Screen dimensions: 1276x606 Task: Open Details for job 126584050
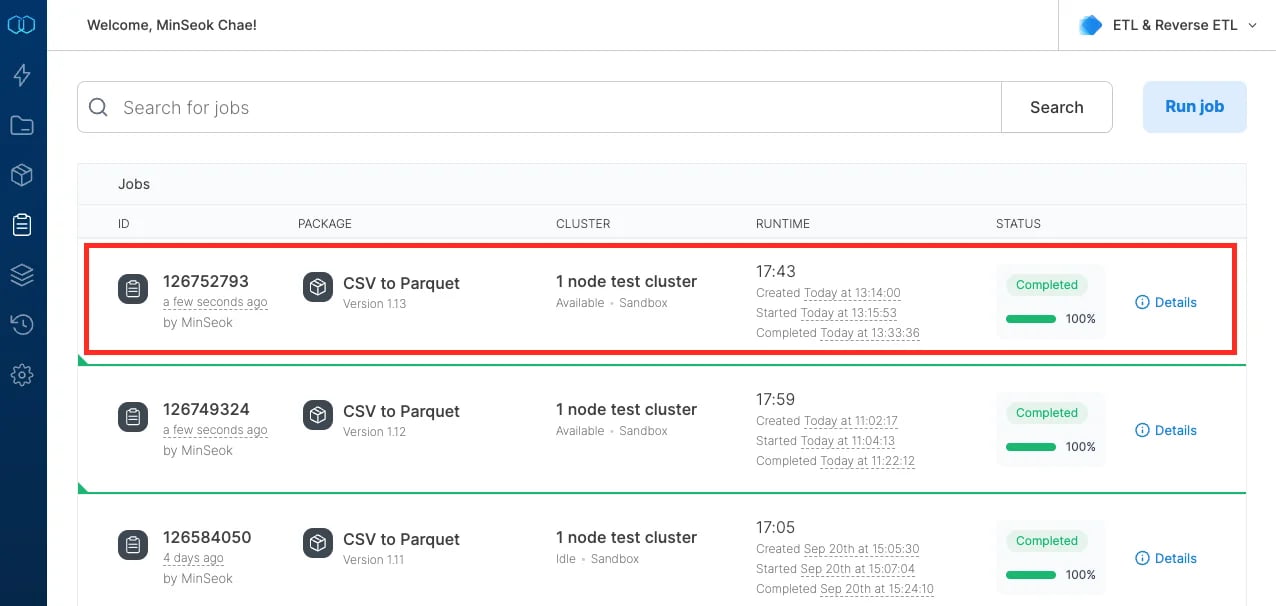(x=1166, y=558)
